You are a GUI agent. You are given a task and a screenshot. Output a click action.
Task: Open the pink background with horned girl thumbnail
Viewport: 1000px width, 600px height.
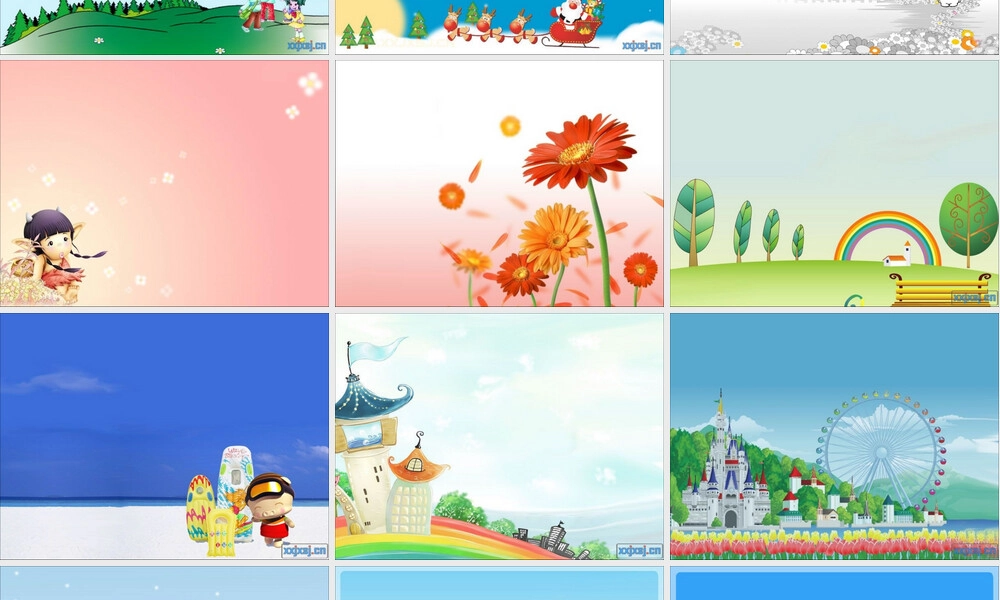tap(165, 184)
